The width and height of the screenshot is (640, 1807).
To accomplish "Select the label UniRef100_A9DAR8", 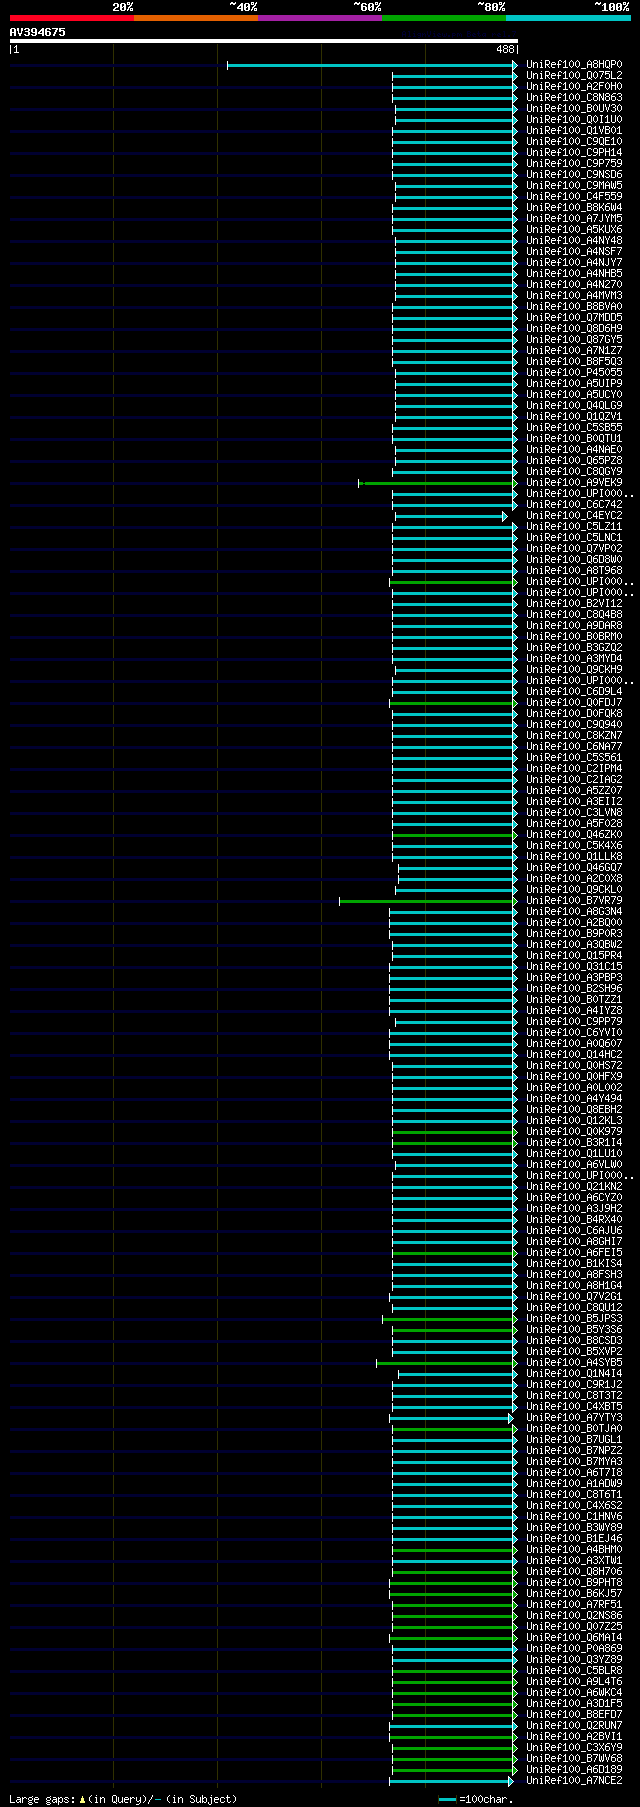I will 574,626.
